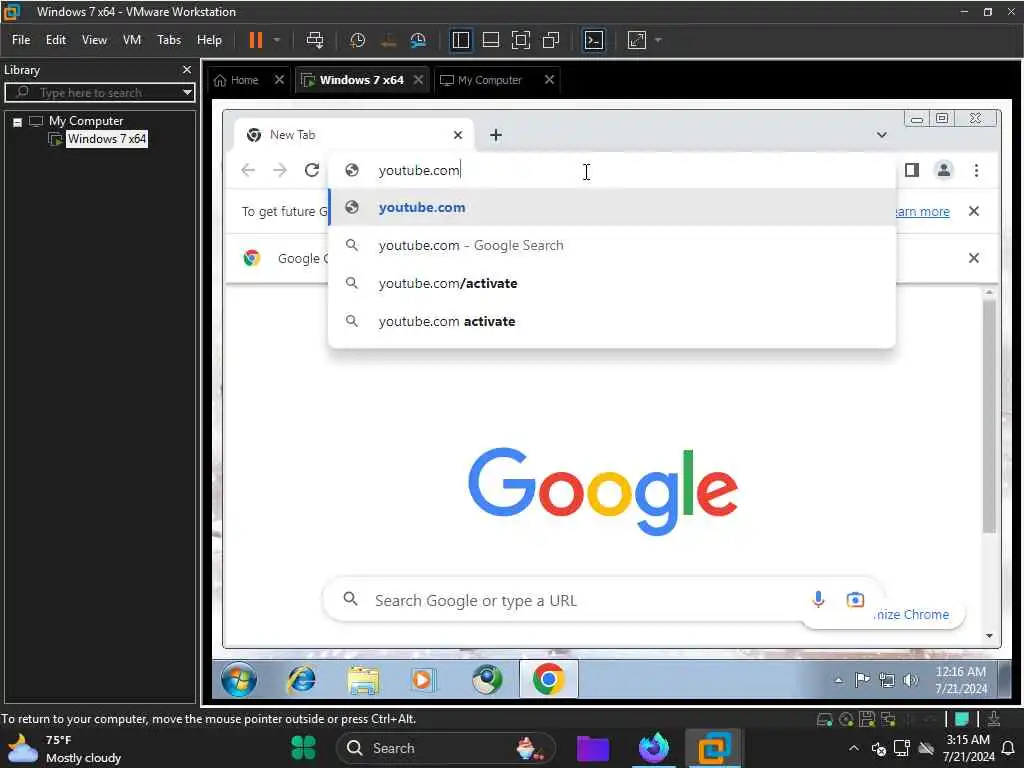This screenshot has width=1024, height=768.
Task: Open Windows Explorer from the Windows 7 taskbar
Action: 363,680
